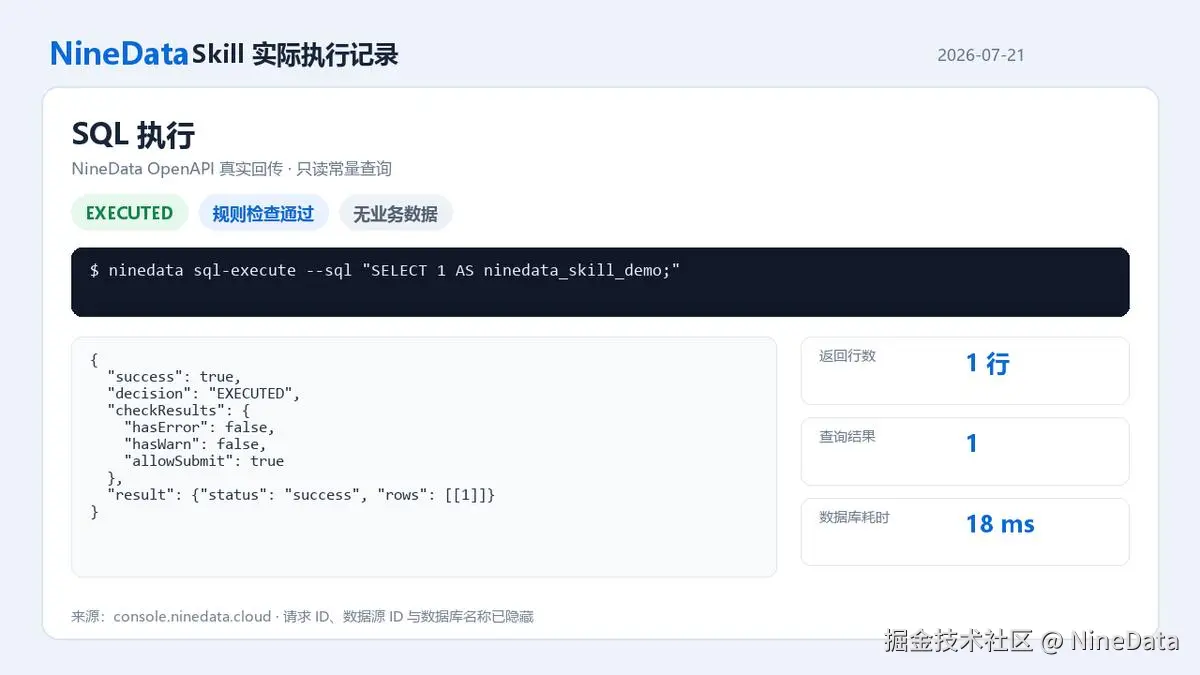Click the "18 ms" value
The width and height of the screenshot is (1200, 675).
tap(1000, 524)
